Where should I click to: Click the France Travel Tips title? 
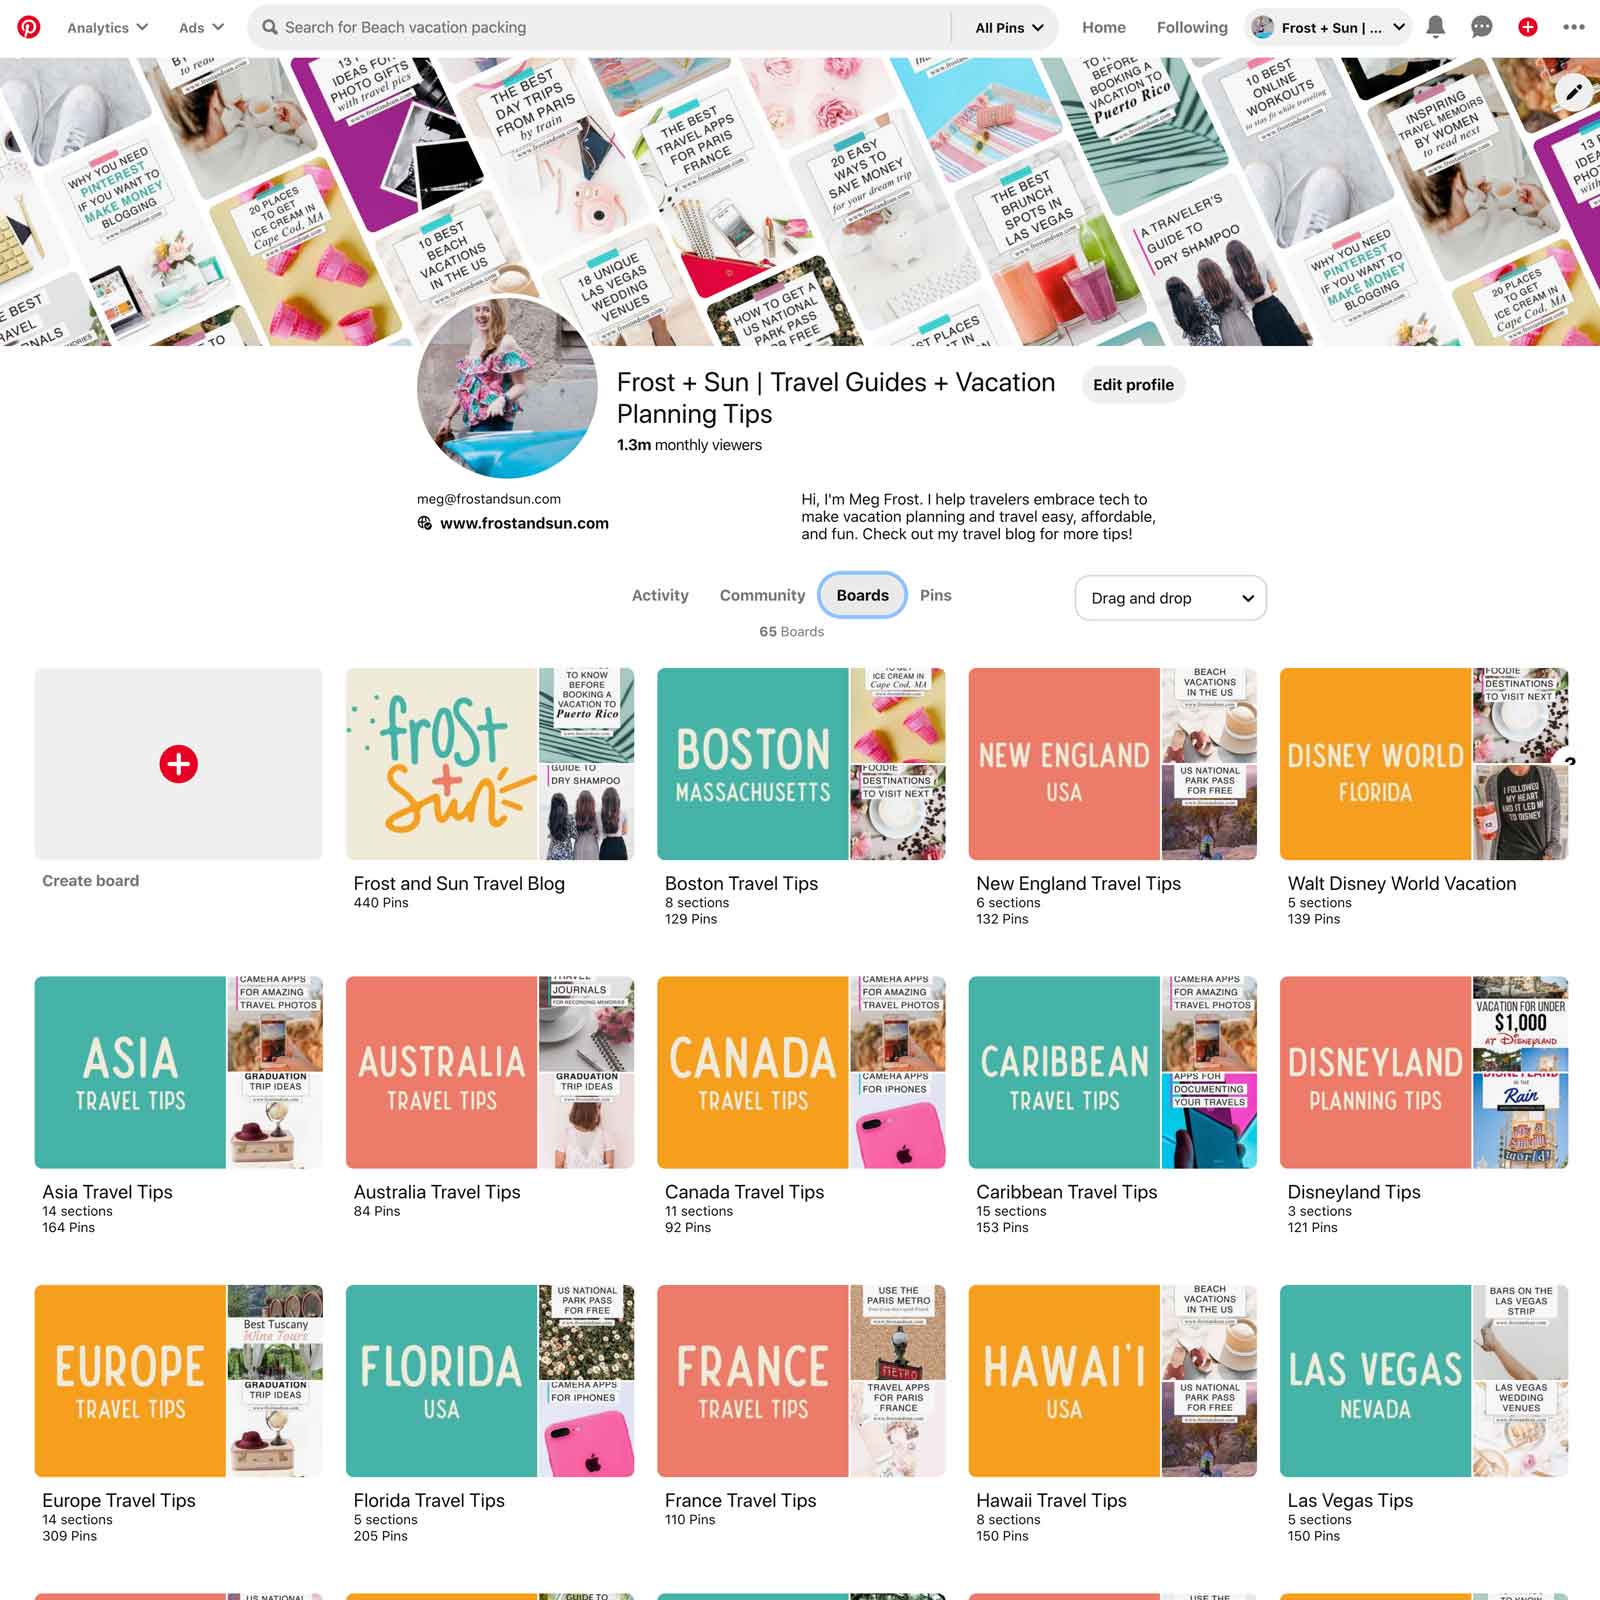(740, 1500)
